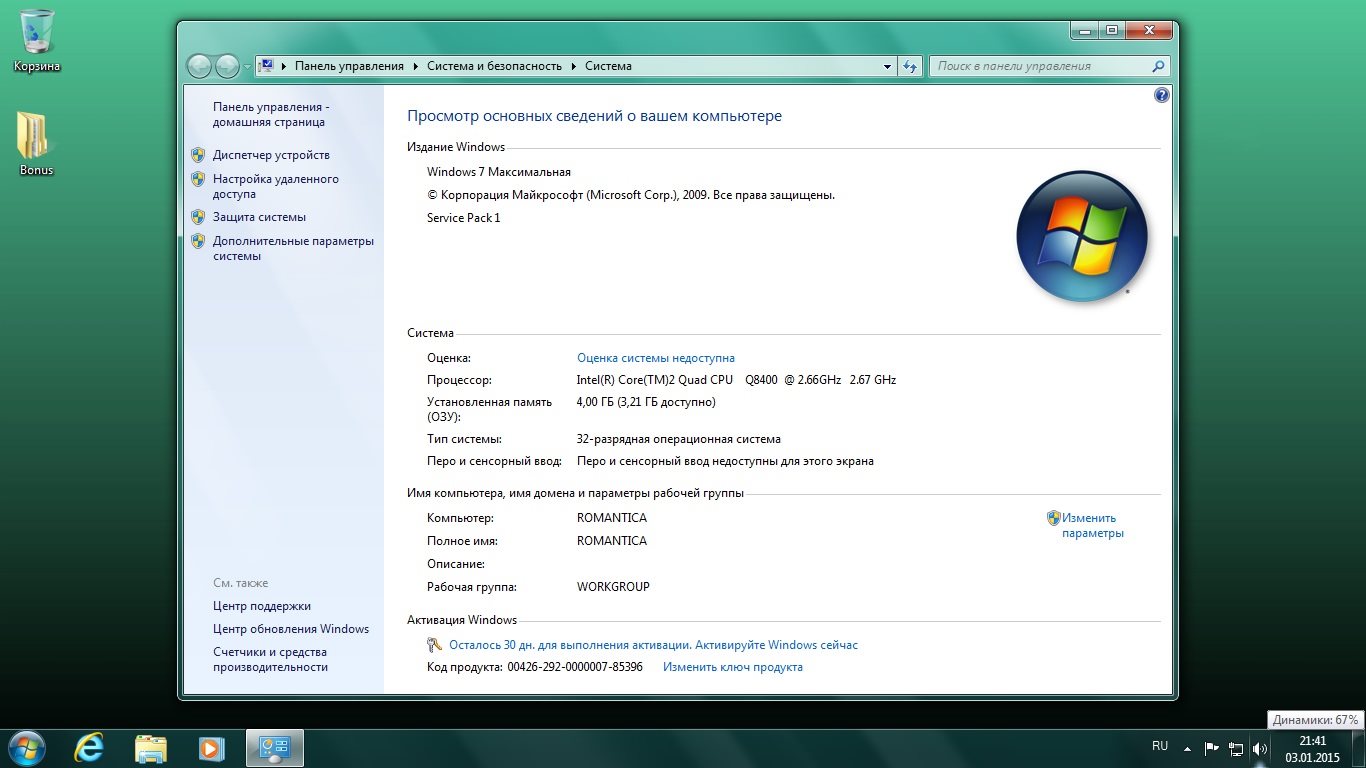Open Защита системы link
Image resolution: width=1366 pixels, height=768 pixels.
pyautogui.click(x=259, y=217)
